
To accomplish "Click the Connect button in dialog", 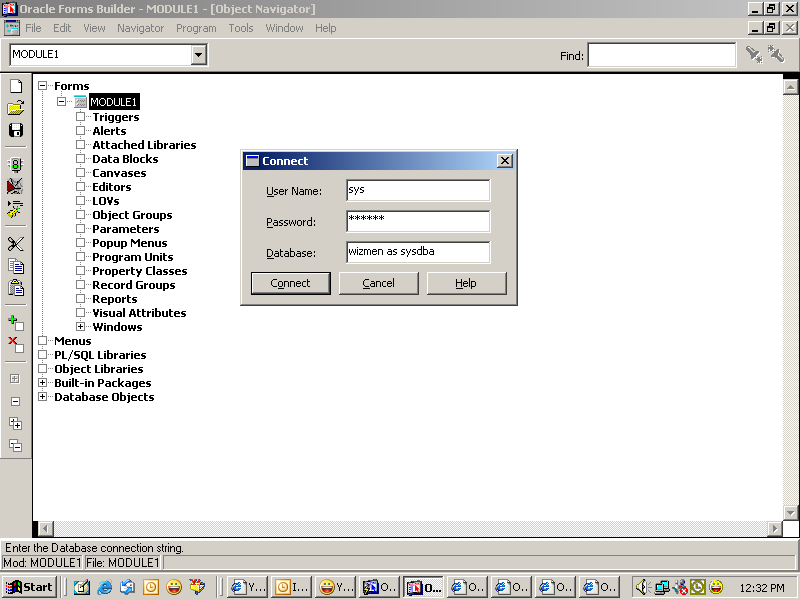I will pyautogui.click(x=290, y=283).
